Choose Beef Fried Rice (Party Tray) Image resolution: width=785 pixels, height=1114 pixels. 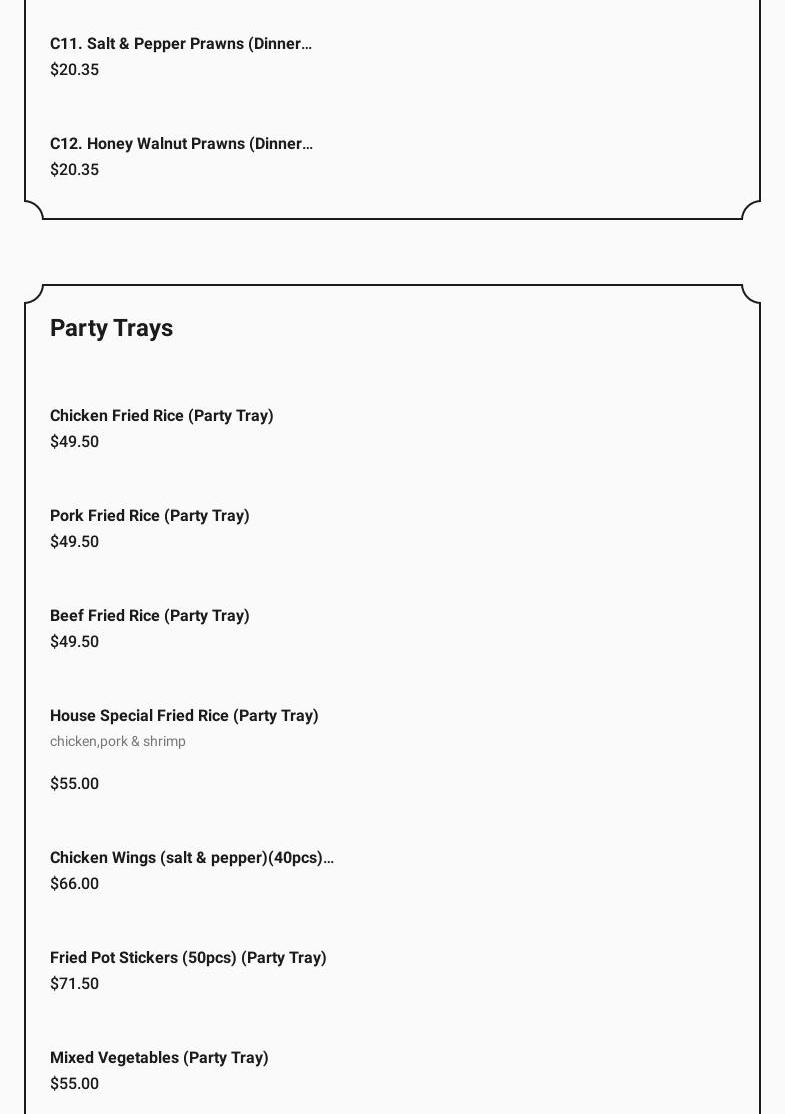[x=150, y=616]
